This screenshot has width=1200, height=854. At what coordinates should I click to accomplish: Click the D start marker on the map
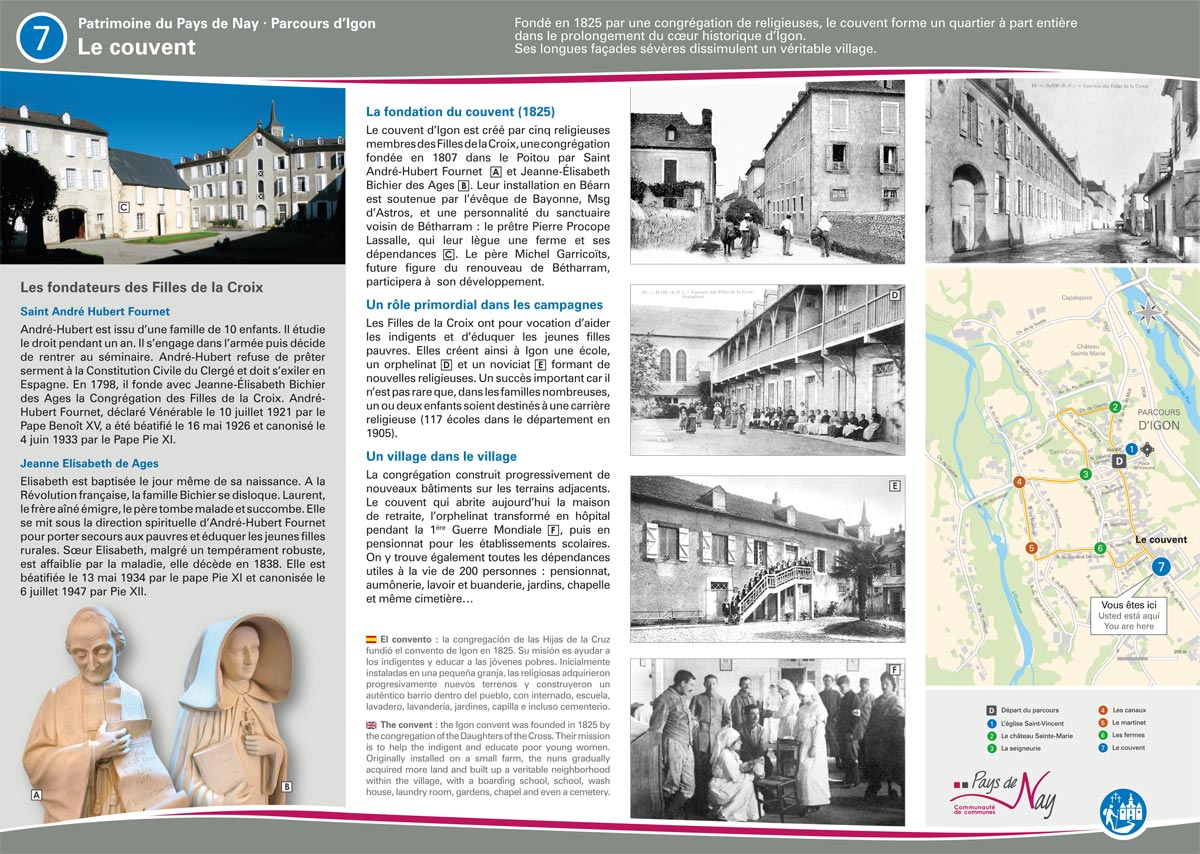tap(1119, 462)
